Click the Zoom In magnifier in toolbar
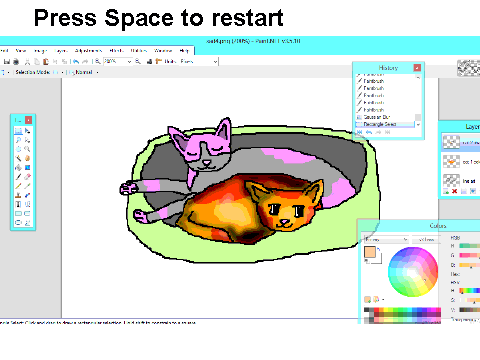 point(138,61)
